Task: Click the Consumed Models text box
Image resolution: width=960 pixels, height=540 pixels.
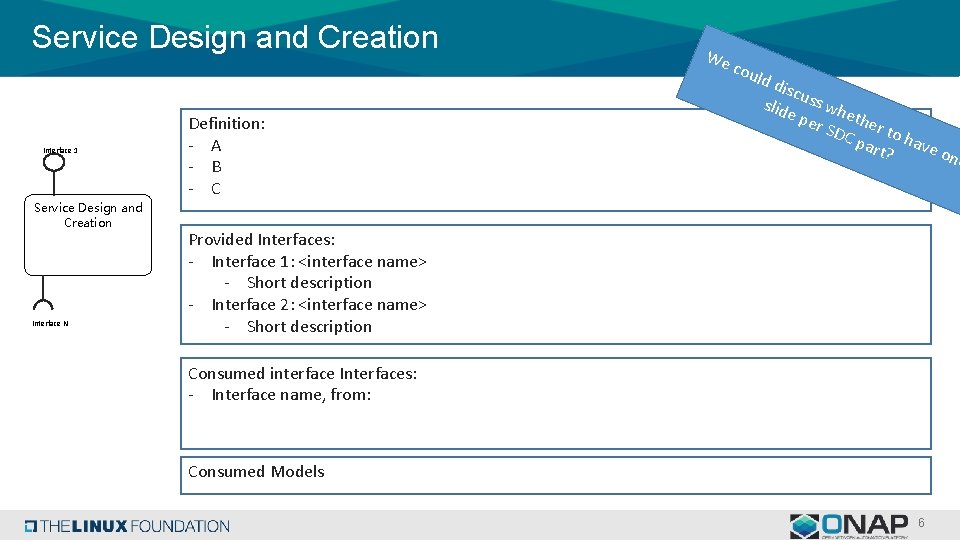Action: [x=556, y=475]
